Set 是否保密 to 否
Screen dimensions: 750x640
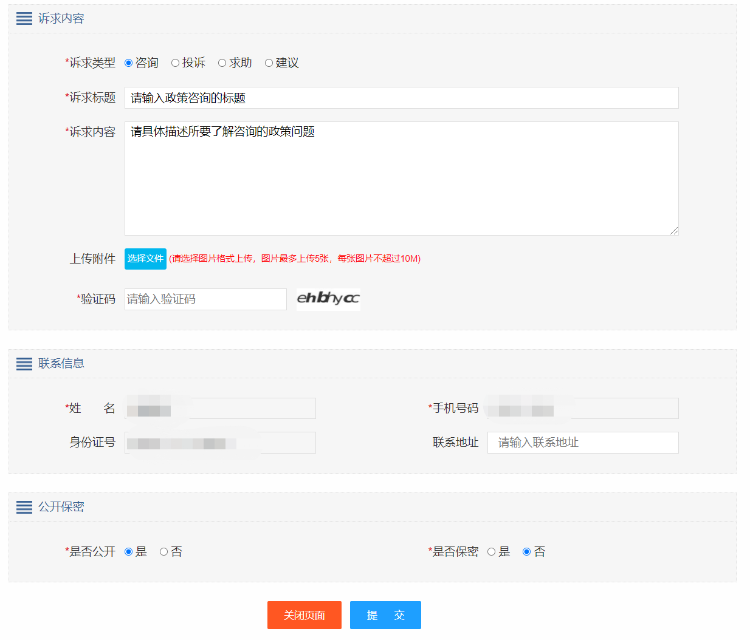click(527, 551)
